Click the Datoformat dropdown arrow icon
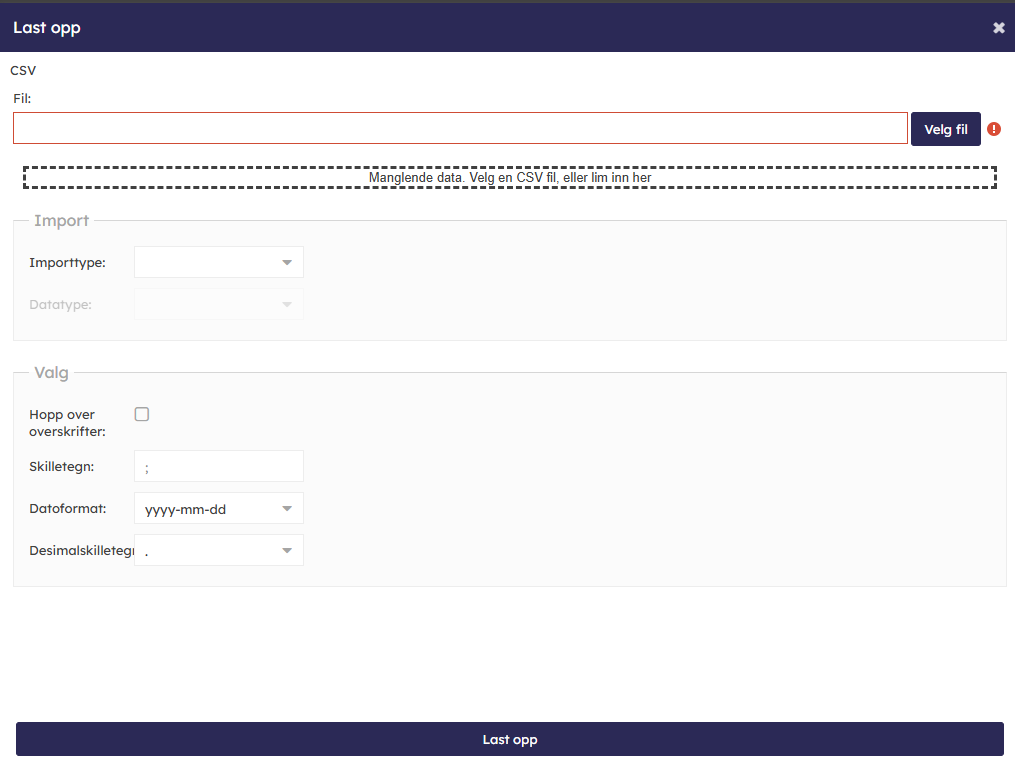This screenshot has width=1015, height=764. pyautogui.click(x=287, y=509)
